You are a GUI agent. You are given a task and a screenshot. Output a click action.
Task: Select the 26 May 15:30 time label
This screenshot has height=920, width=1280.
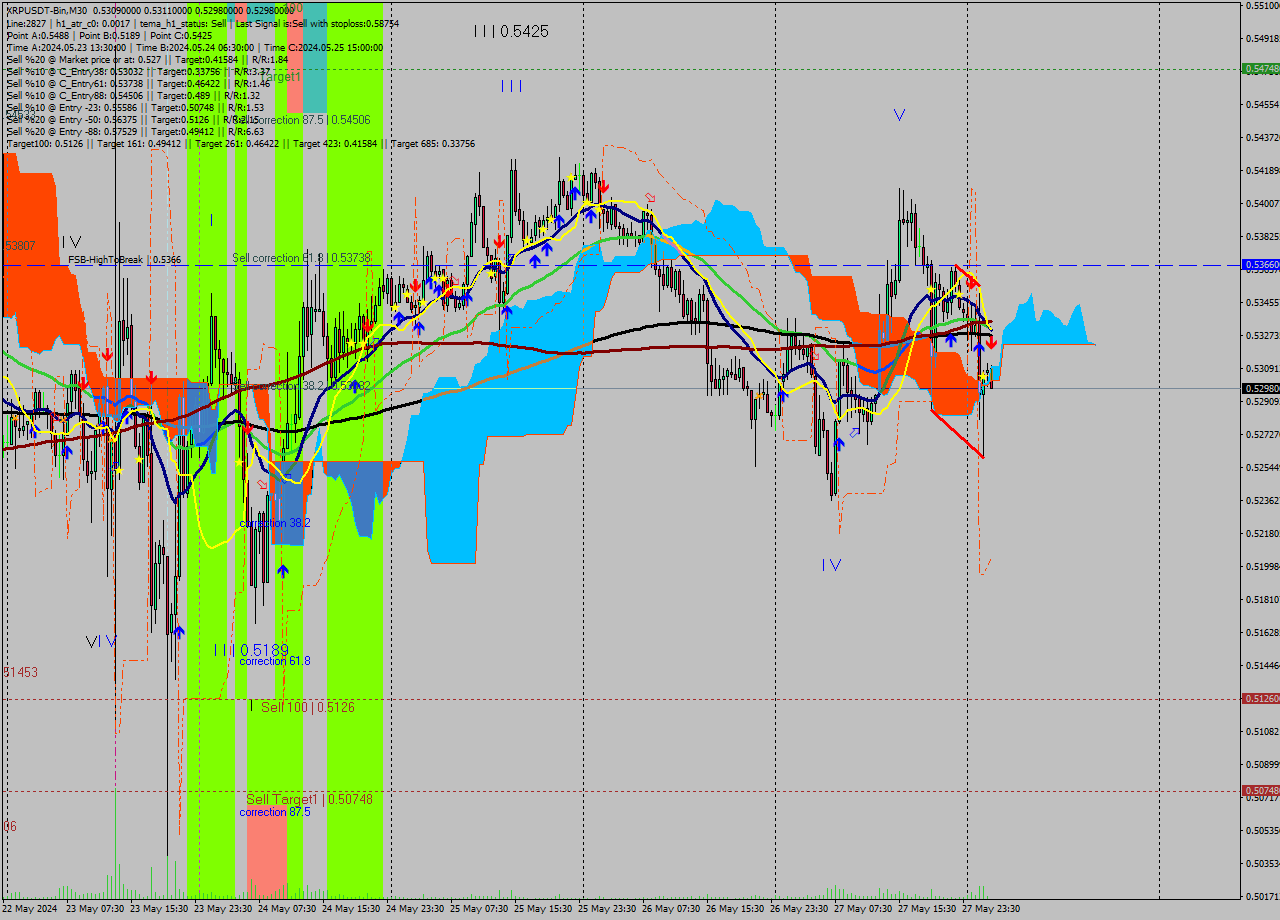(735, 909)
